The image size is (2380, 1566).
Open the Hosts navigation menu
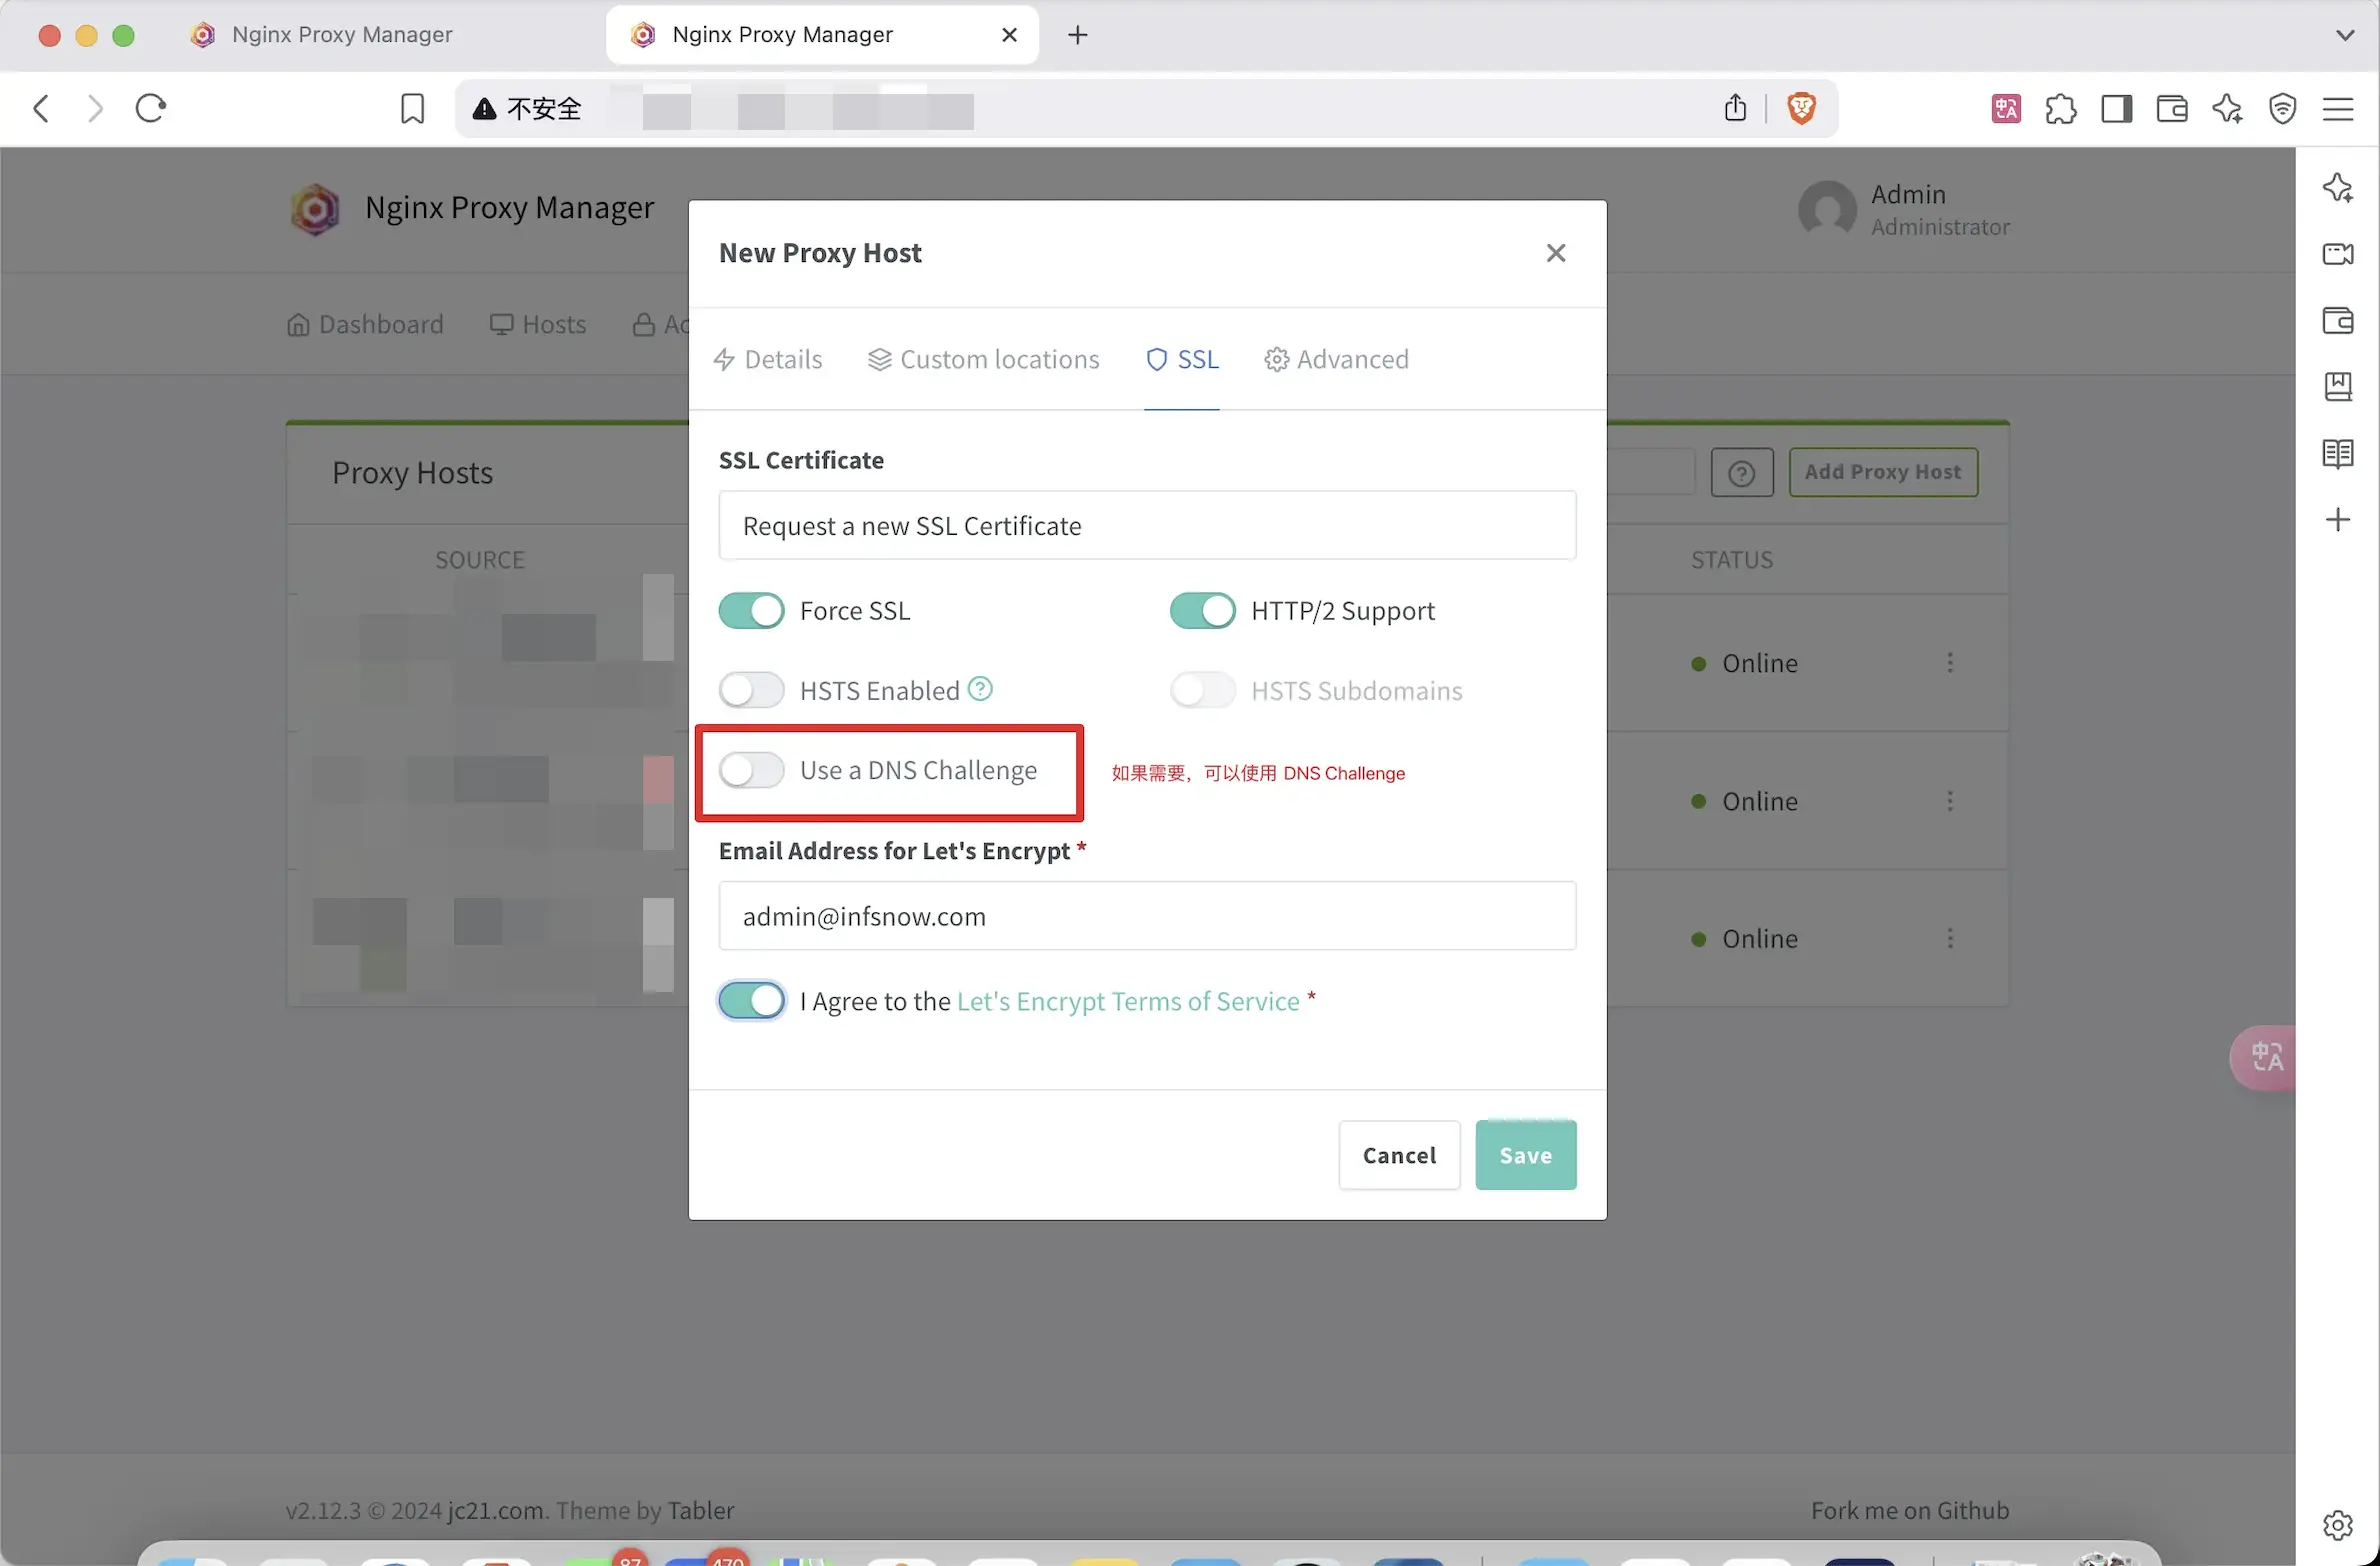pyautogui.click(x=538, y=325)
